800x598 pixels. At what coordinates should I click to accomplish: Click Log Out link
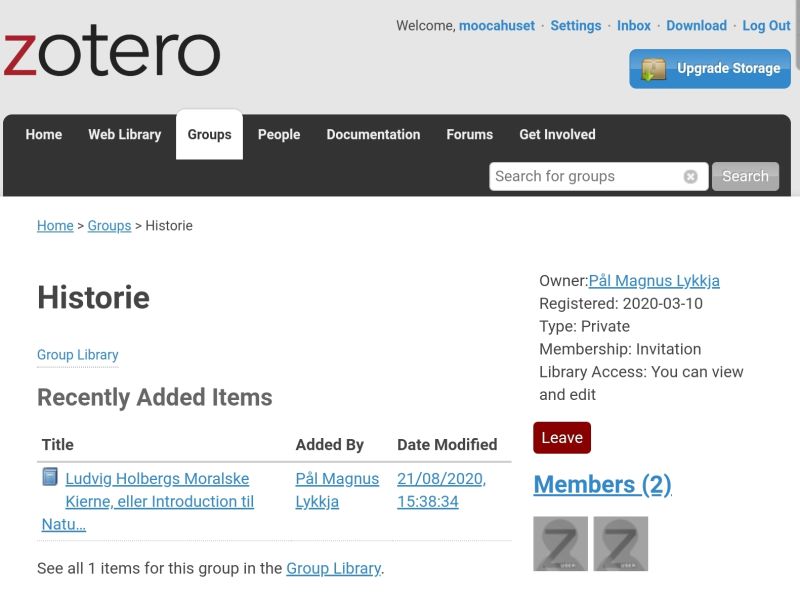[766, 26]
